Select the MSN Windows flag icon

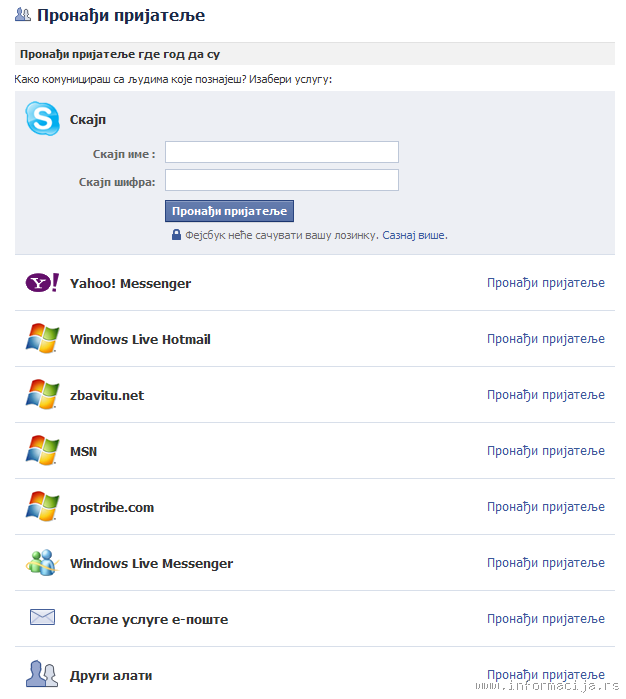tap(42, 450)
